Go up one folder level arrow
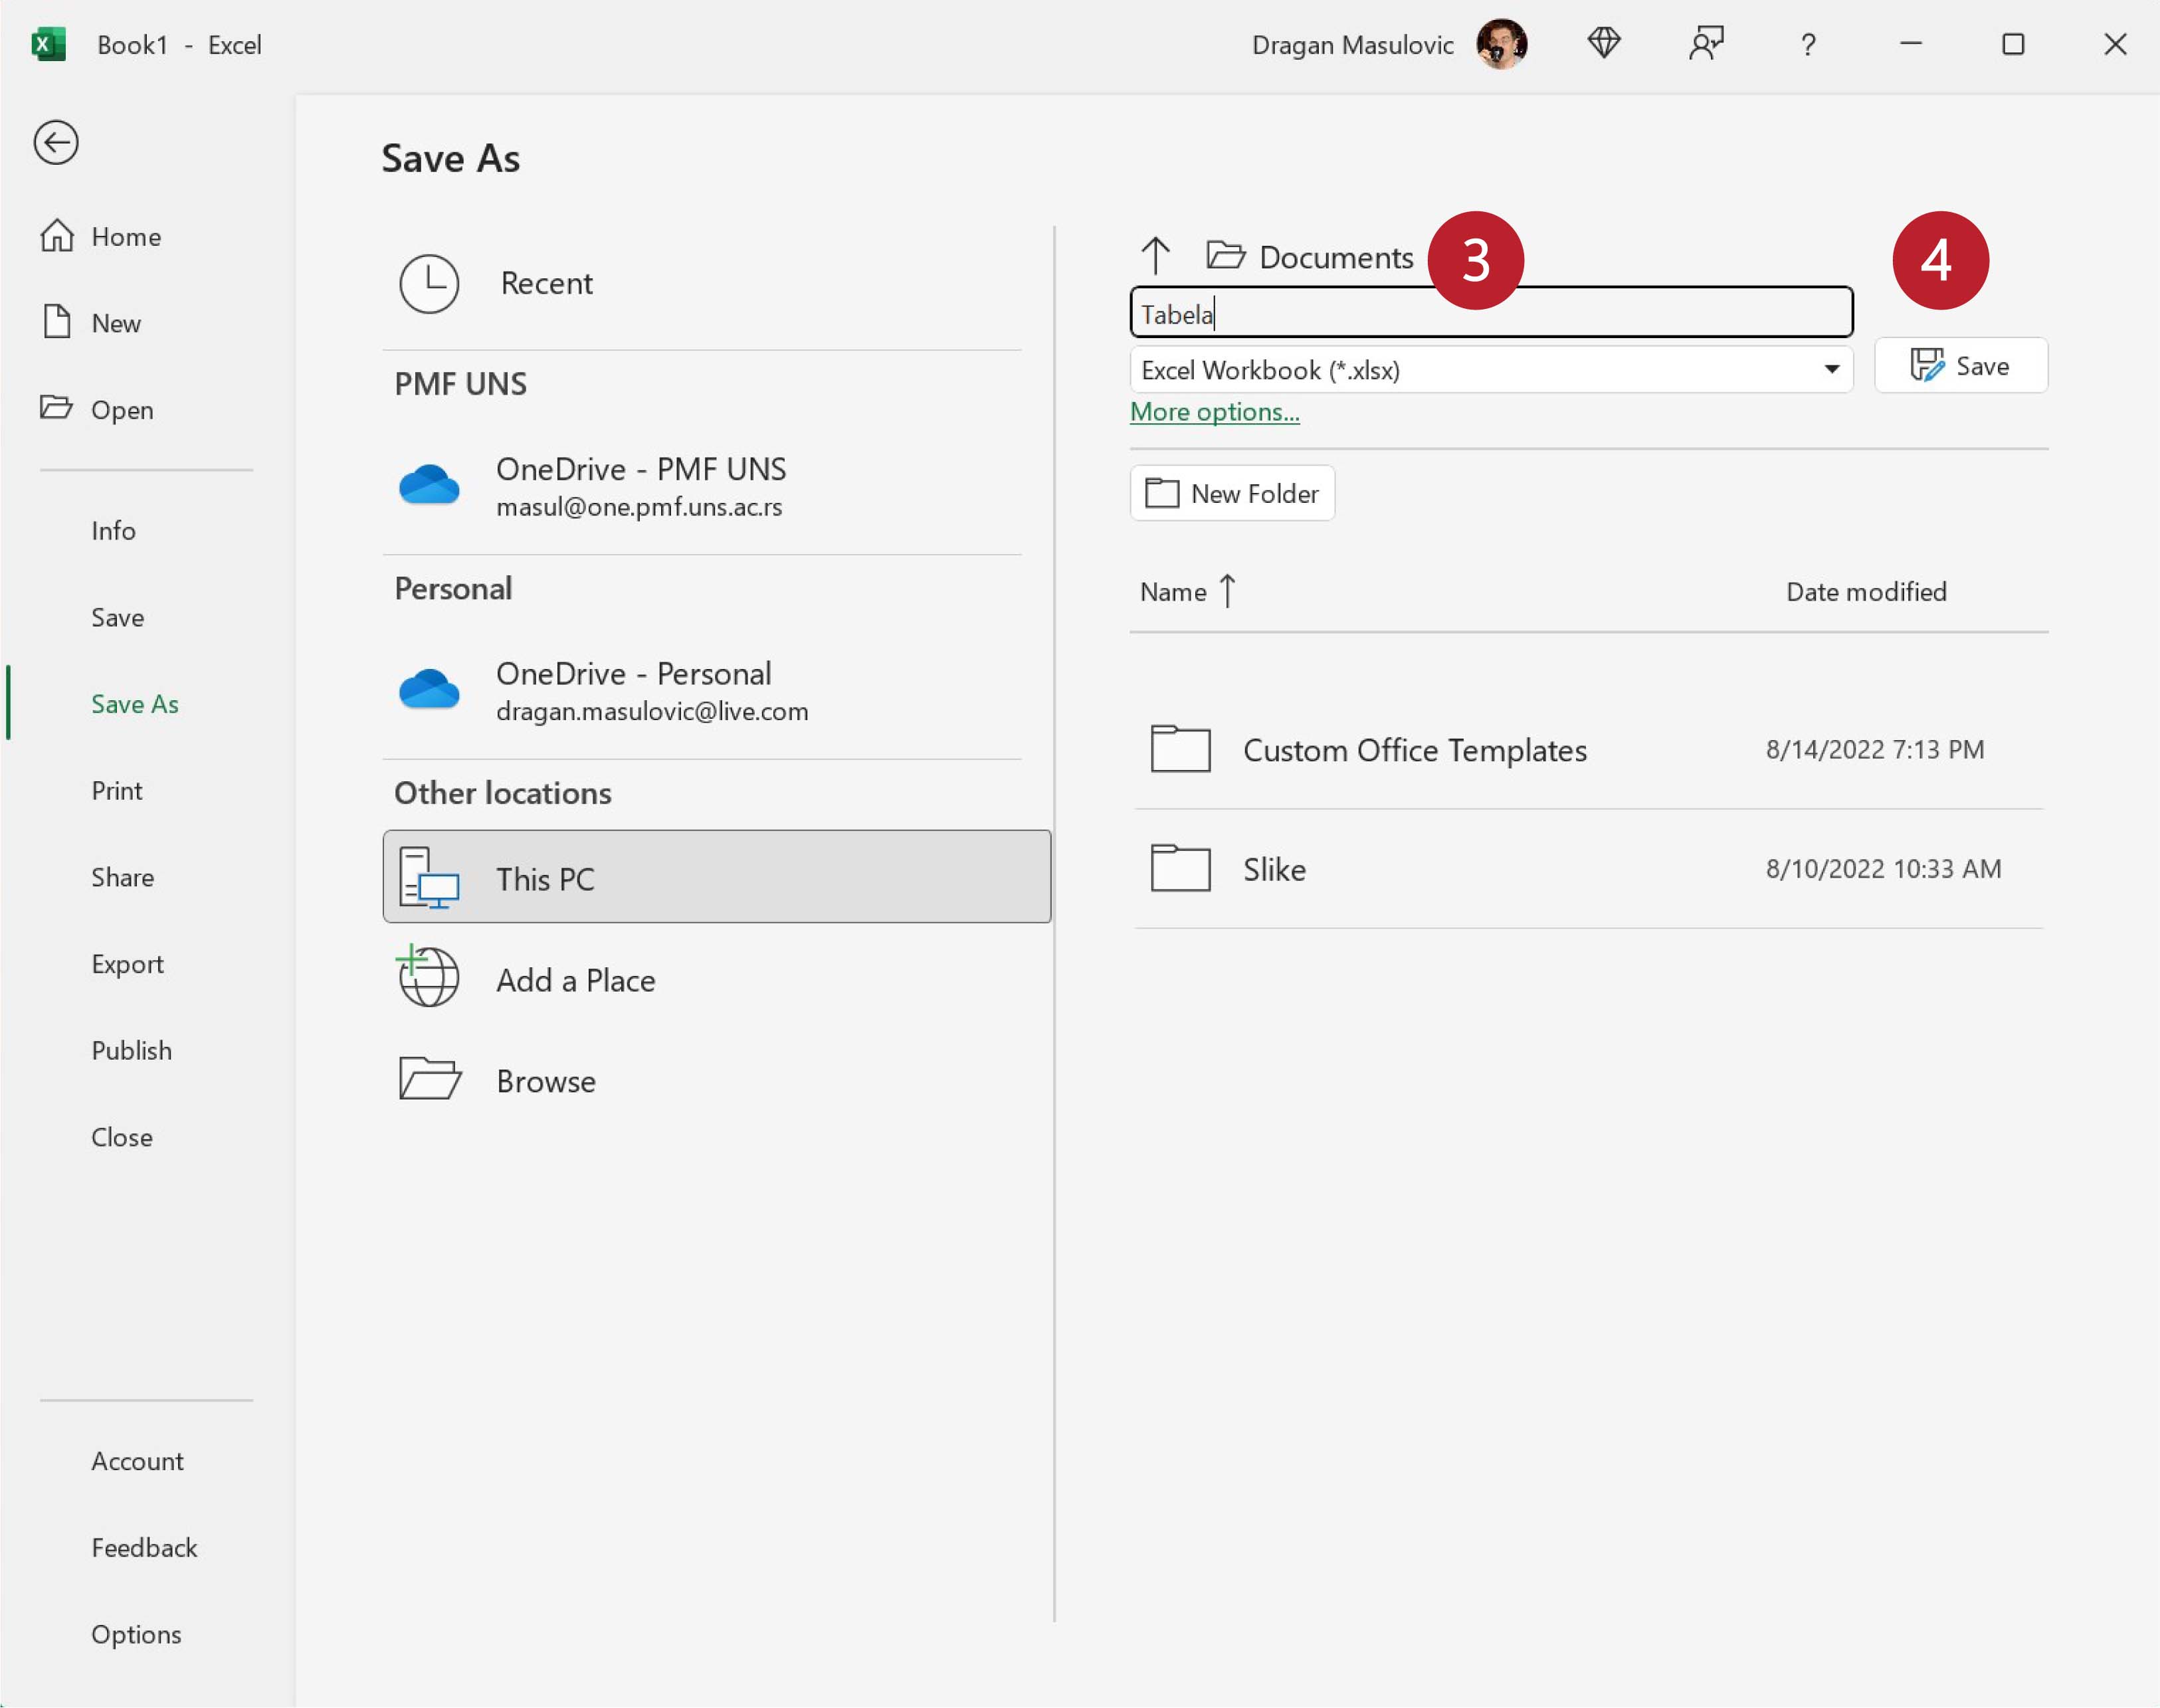Image resolution: width=2160 pixels, height=1708 pixels. point(1155,256)
